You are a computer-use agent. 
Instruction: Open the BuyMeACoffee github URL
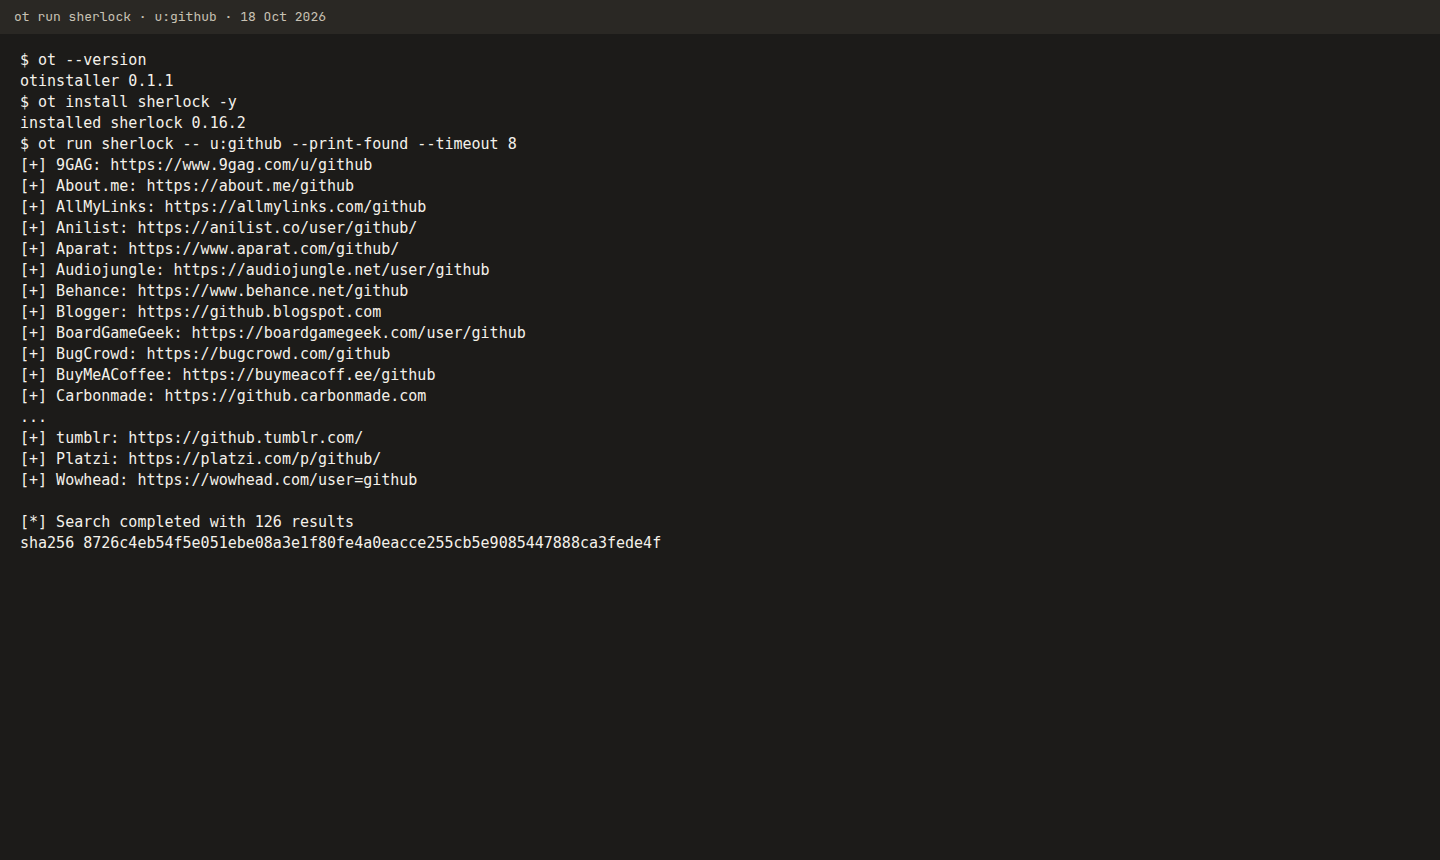tap(309, 375)
